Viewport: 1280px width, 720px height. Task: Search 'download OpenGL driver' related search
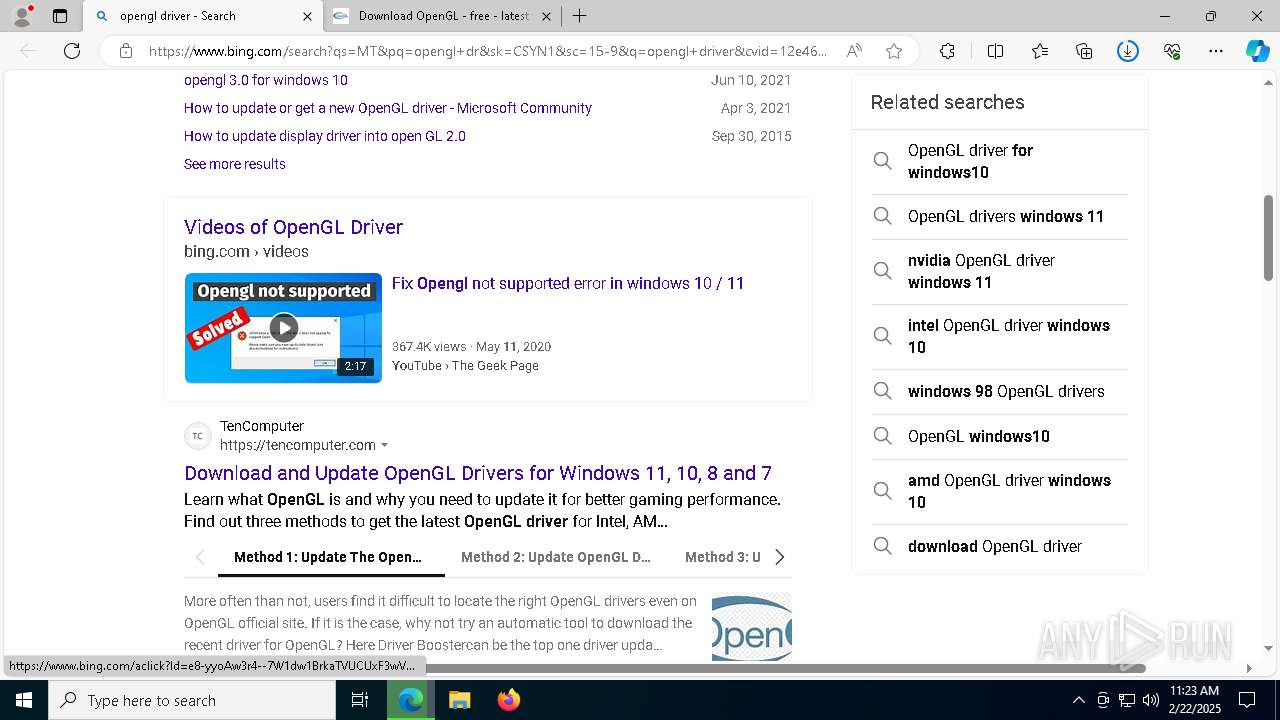point(1000,546)
